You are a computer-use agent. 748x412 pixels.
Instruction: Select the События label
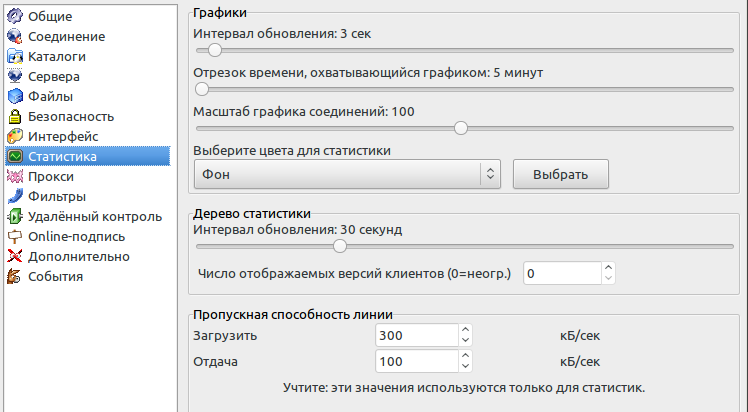[x=55, y=277]
